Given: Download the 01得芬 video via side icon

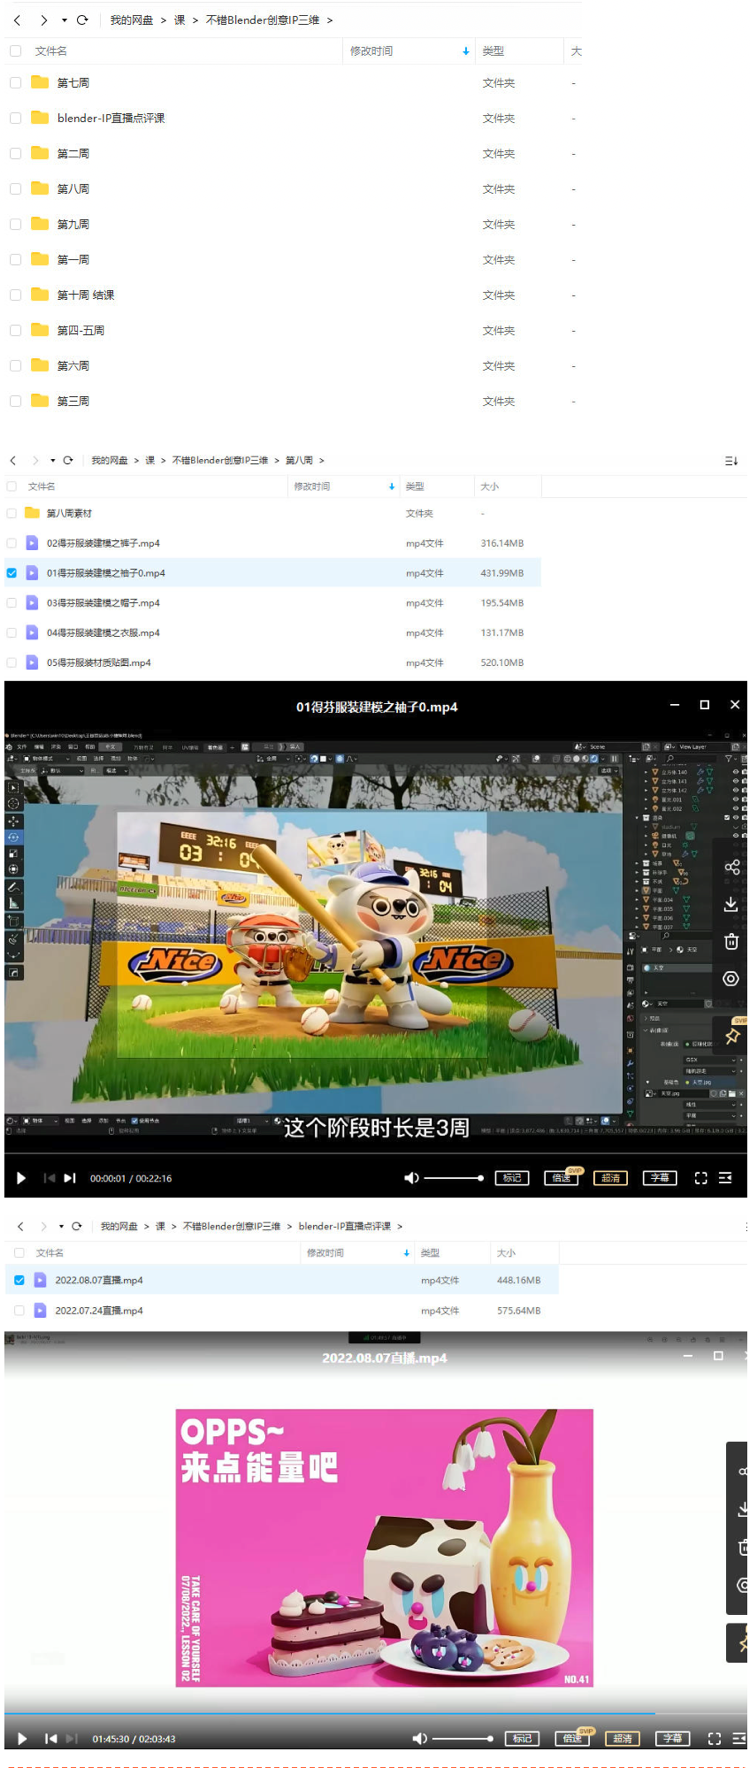Looking at the screenshot, I should pos(732,904).
